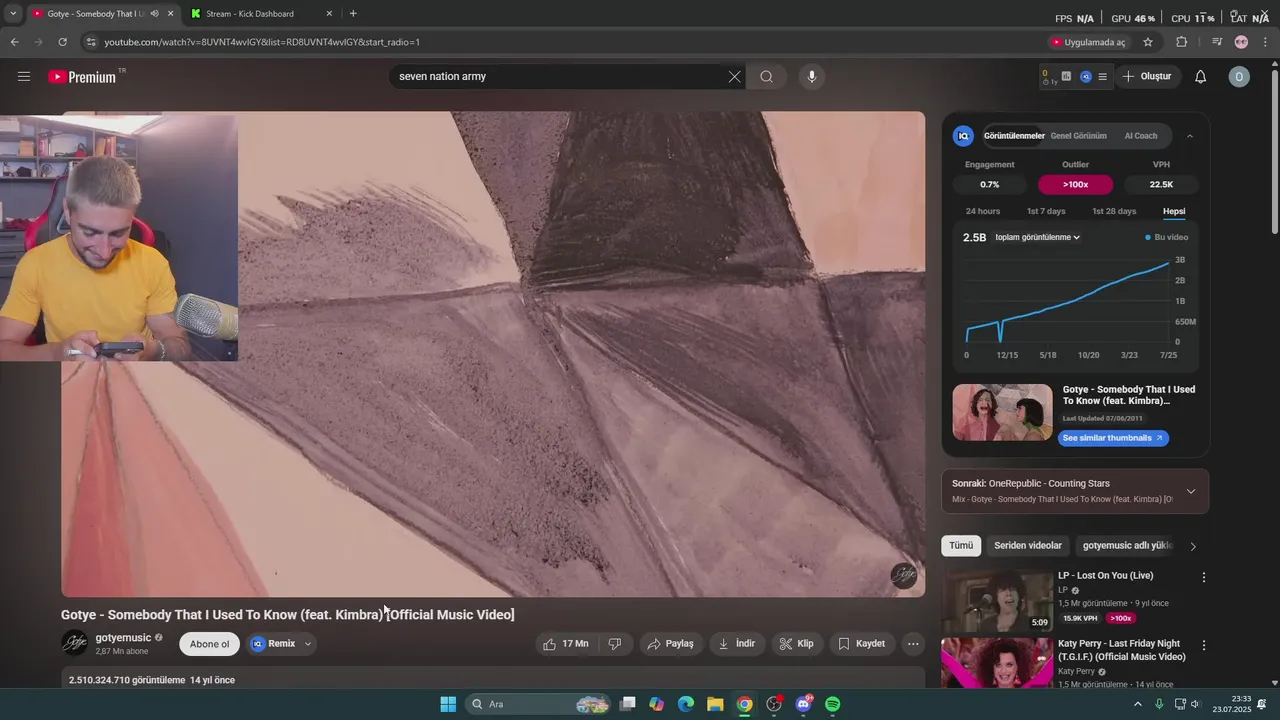Screen dimensions: 1280x720
Task: Open the gotyemusic channel name link
Action: pos(123,638)
